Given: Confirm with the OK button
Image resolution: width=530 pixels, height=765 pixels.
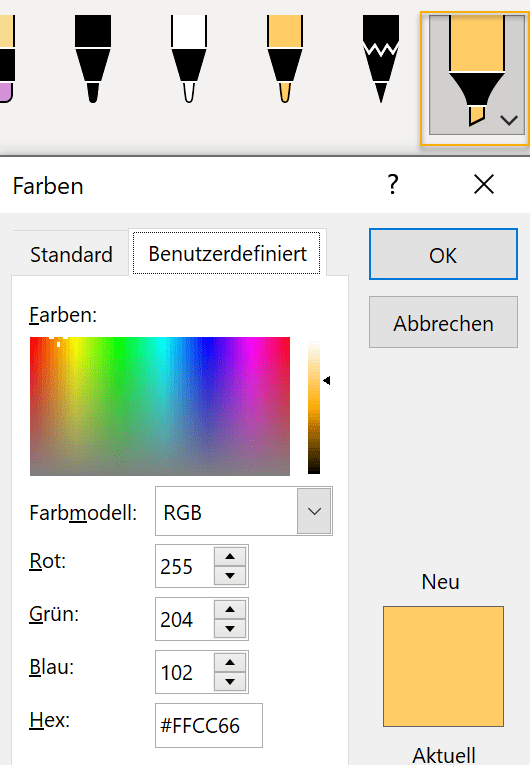Looking at the screenshot, I should coord(443,254).
